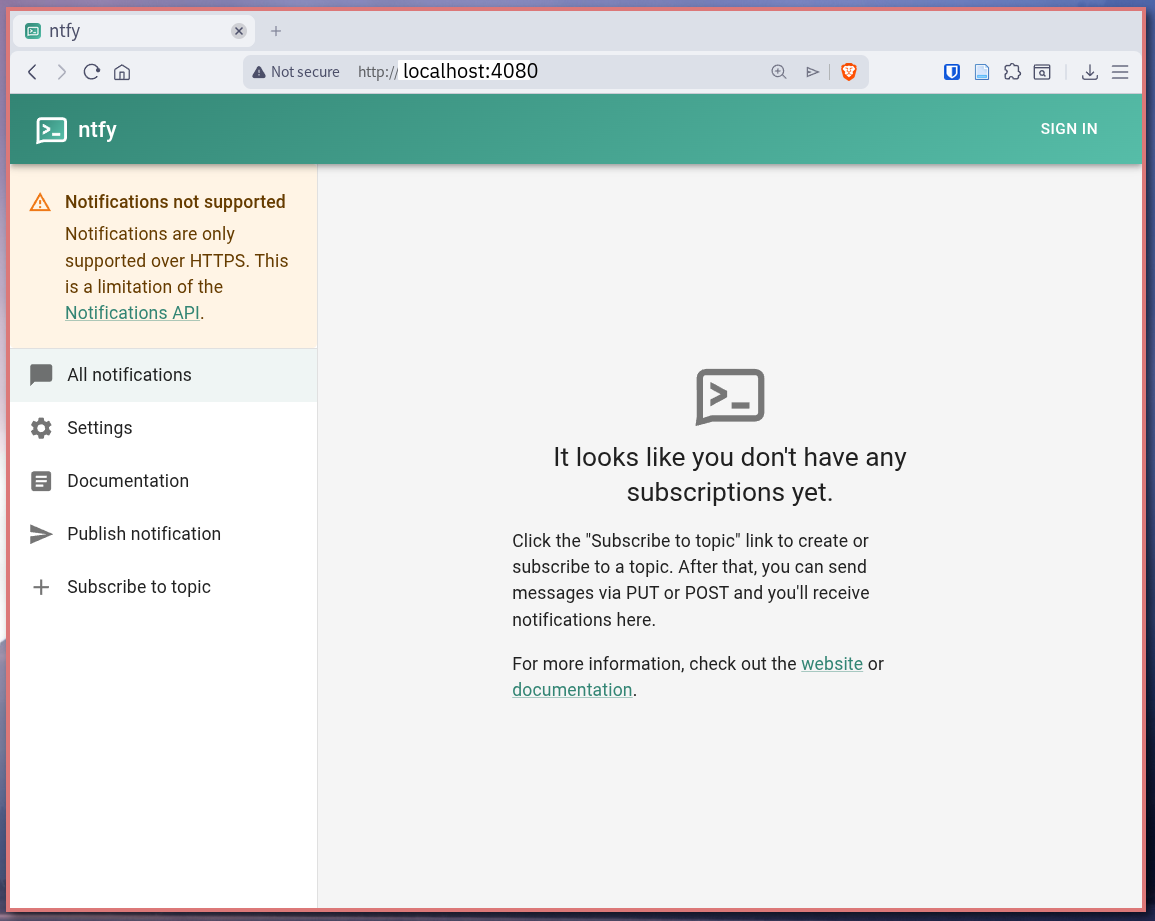Click the ntfy terminal logo in header
The image size is (1155, 921).
pyautogui.click(x=50, y=129)
